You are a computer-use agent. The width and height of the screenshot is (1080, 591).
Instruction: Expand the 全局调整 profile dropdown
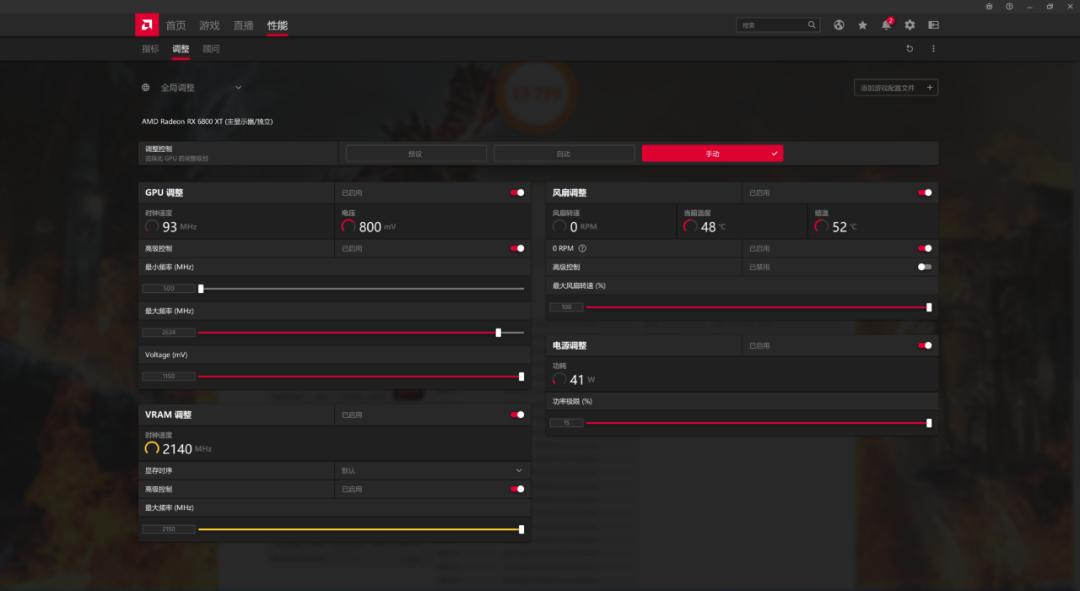point(238,88)
